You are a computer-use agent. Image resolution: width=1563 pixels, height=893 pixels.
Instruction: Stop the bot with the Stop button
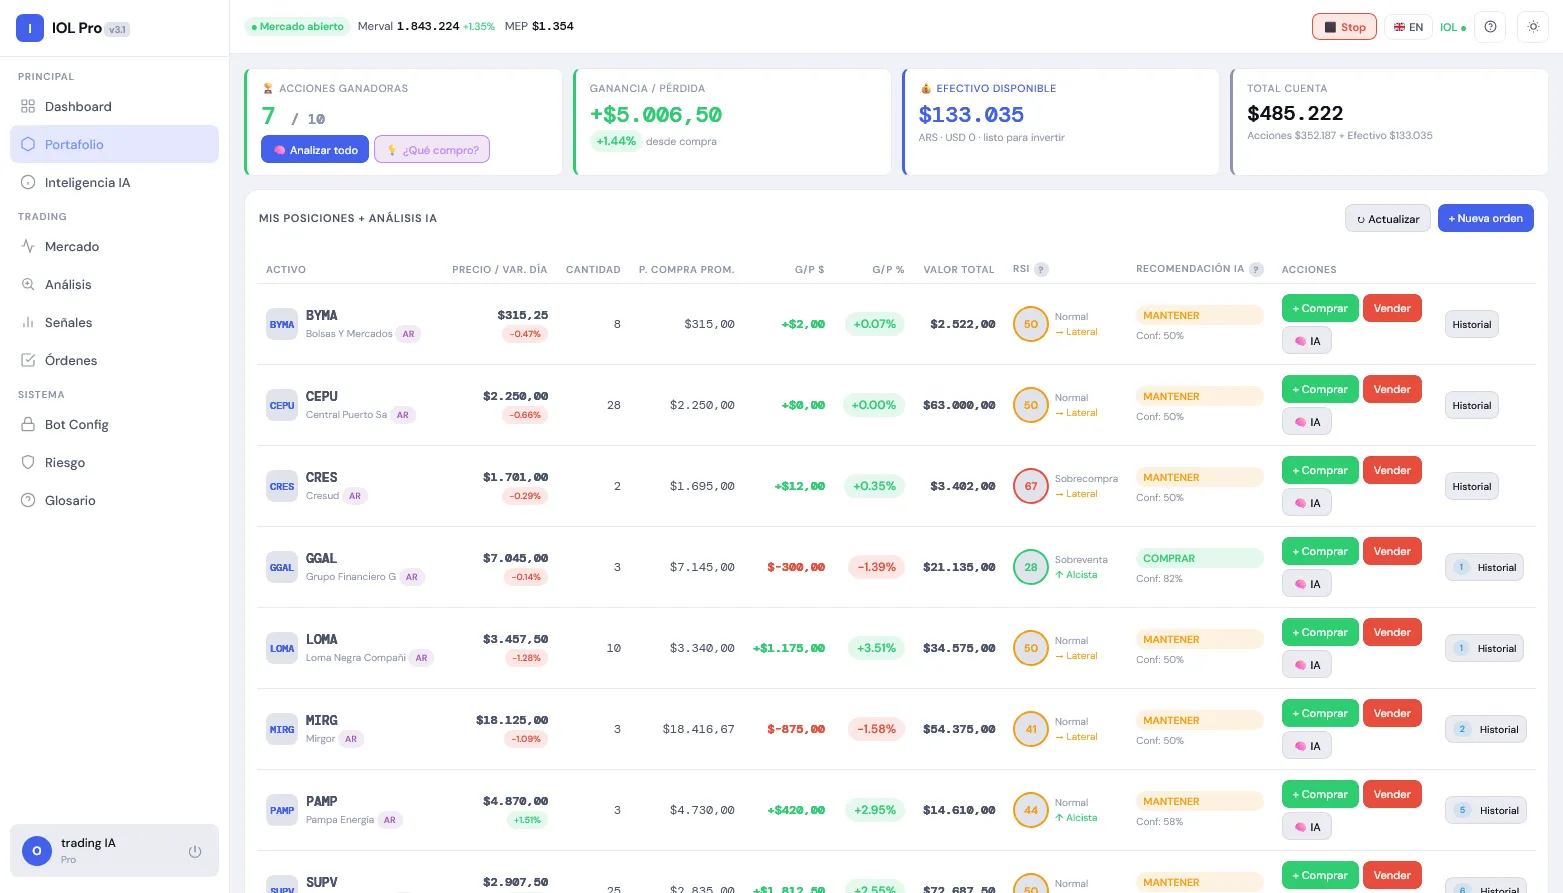[1344, 27]
